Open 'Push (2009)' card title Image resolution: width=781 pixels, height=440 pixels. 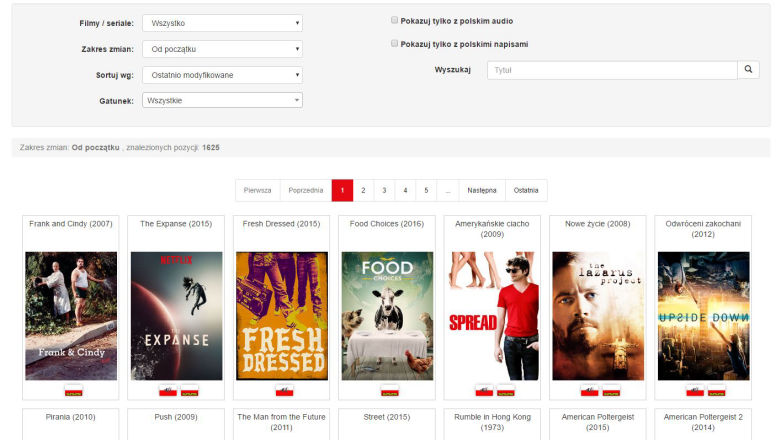tap(176, 417)
